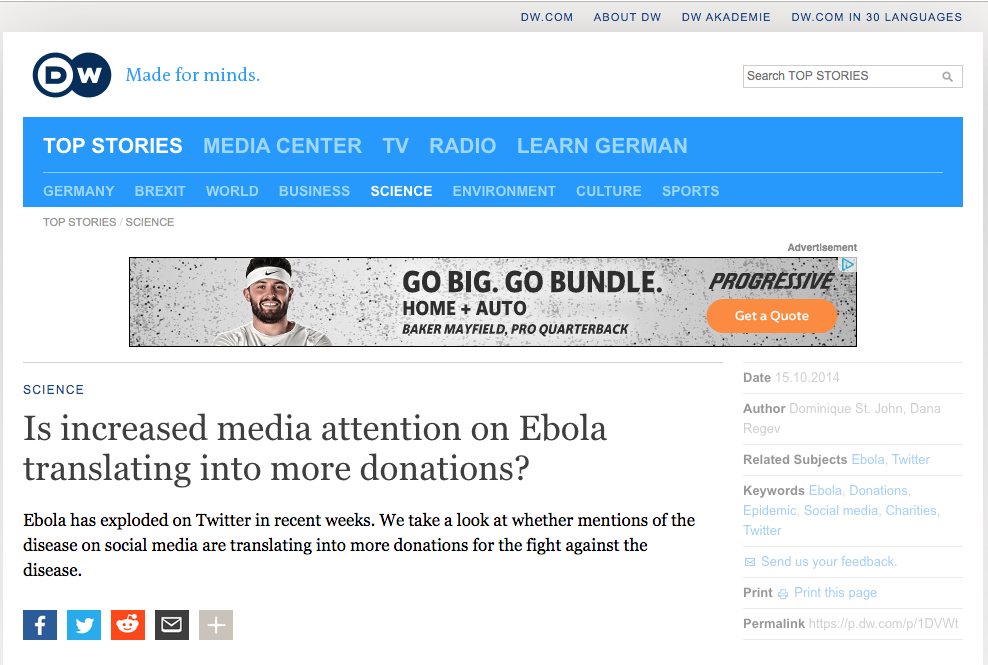Image resolution: width=988 pixels, height=665 pixels.
Task: Open DW.COM top link
Action: pos(547,17)
